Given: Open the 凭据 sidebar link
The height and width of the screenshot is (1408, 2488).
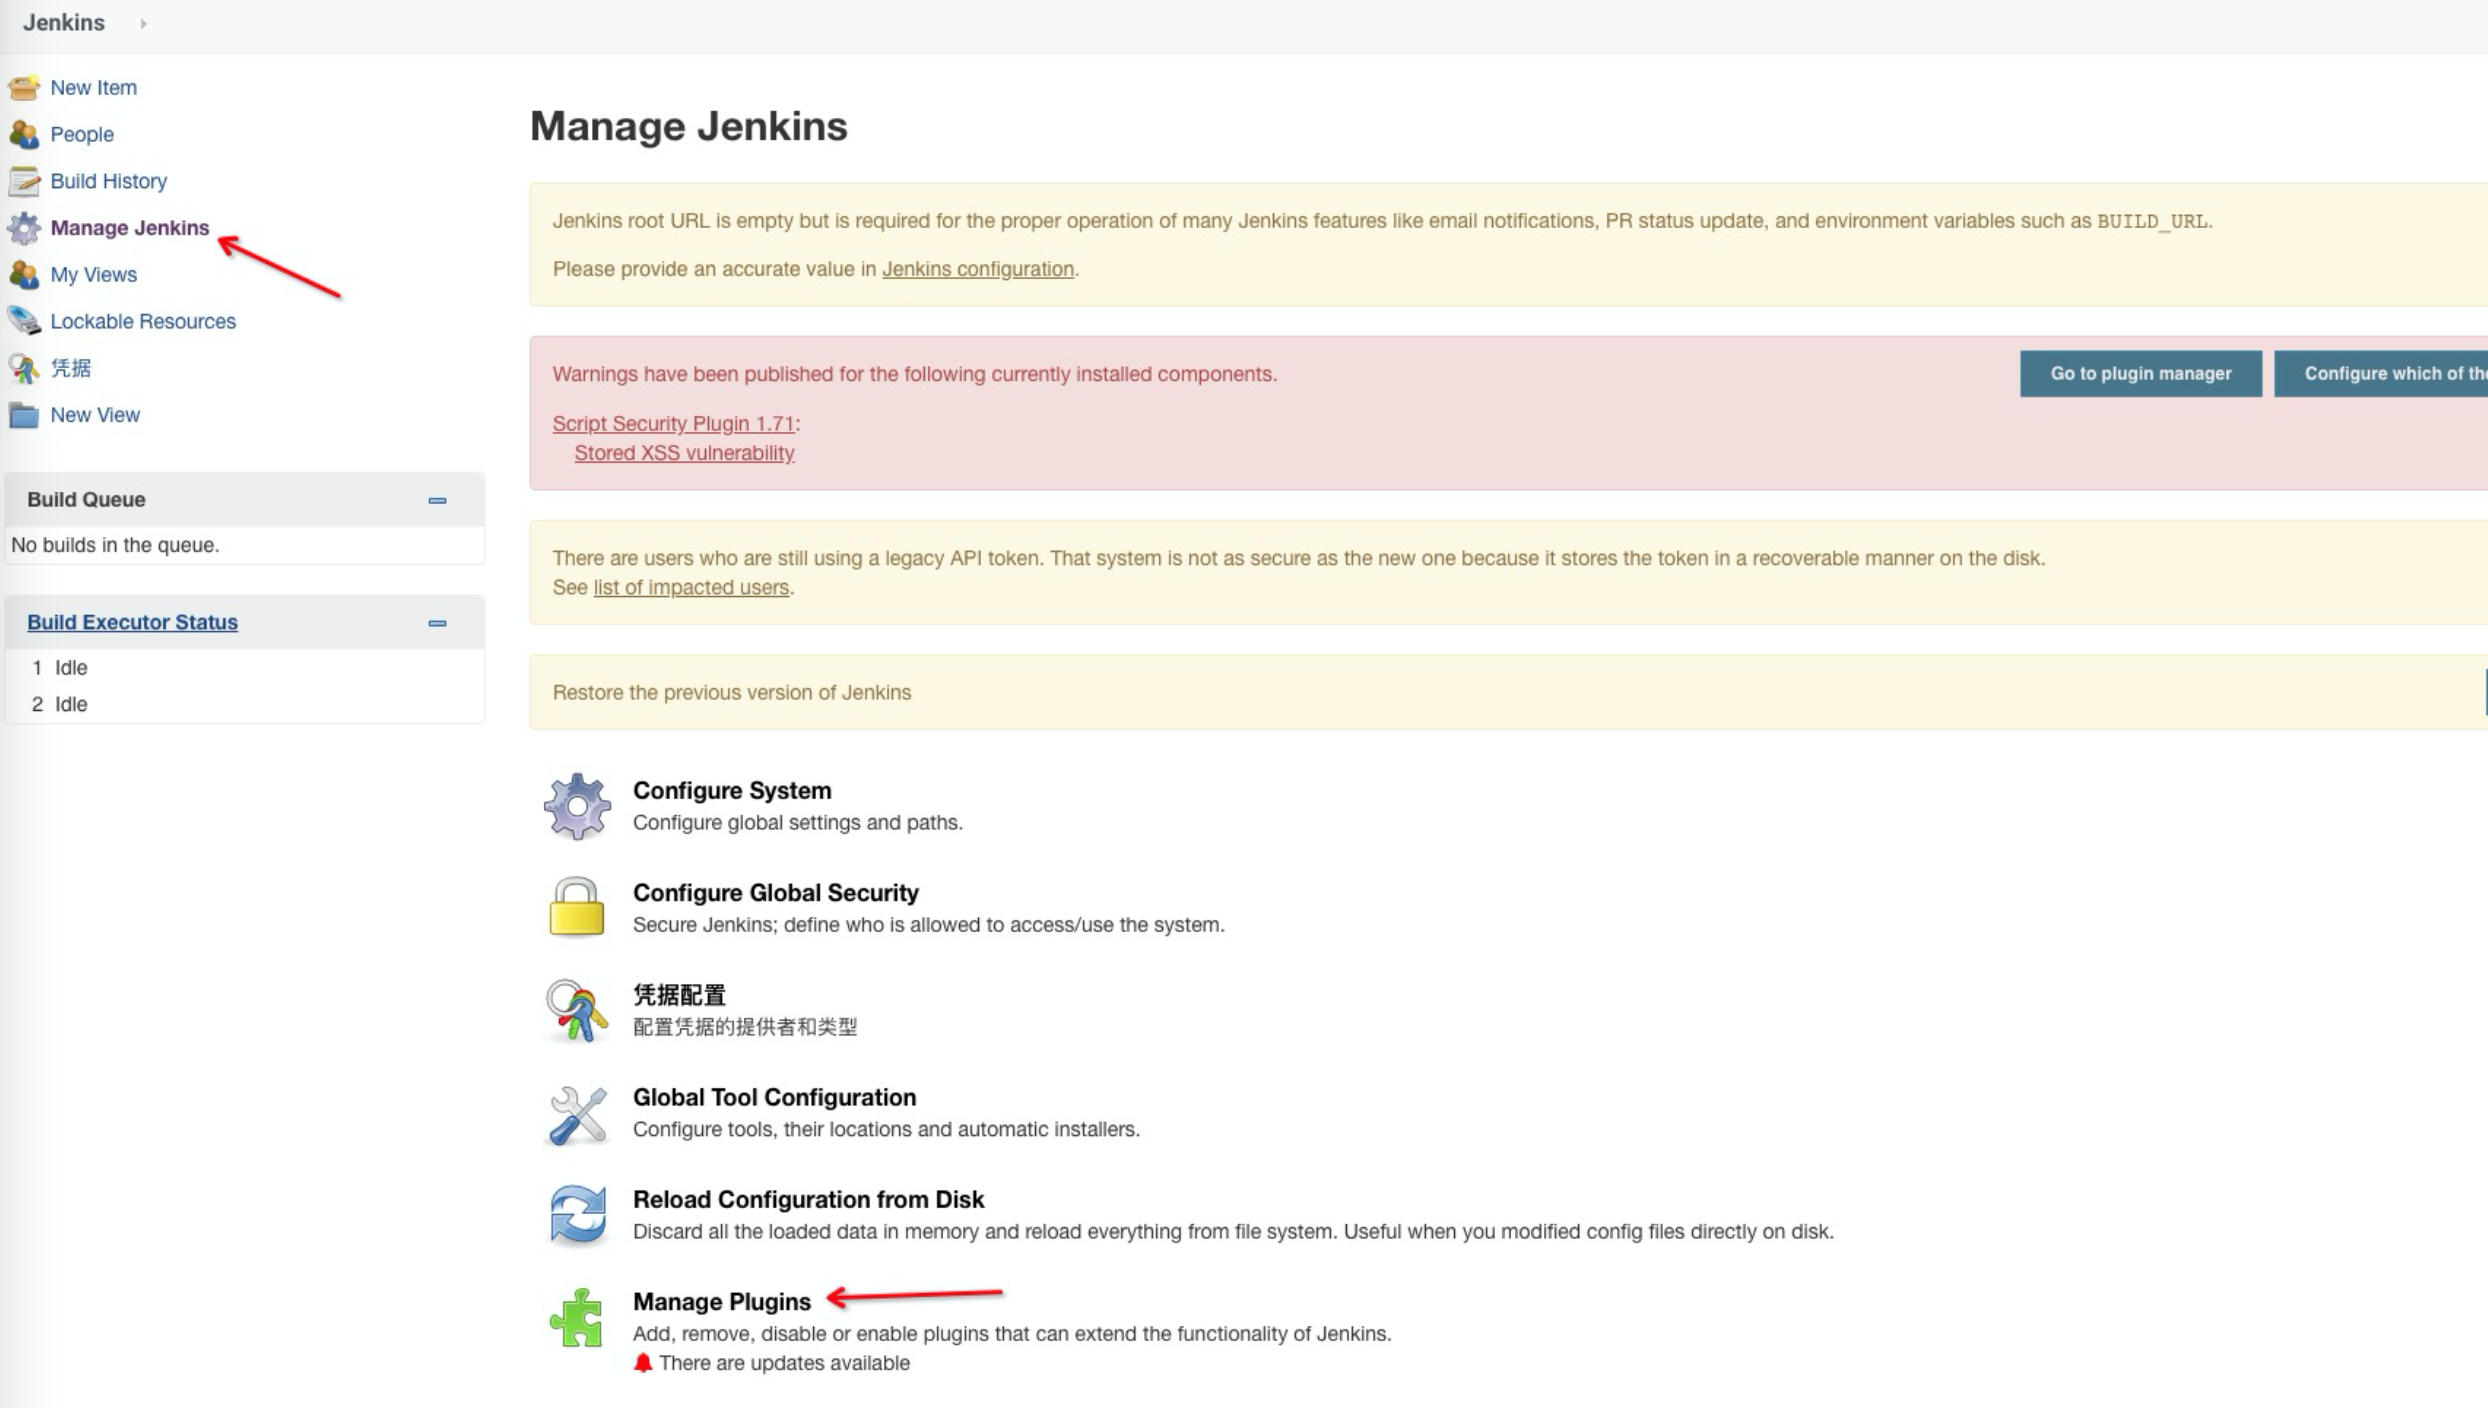Looking at the screenshot, I should (x=70, y=368).
